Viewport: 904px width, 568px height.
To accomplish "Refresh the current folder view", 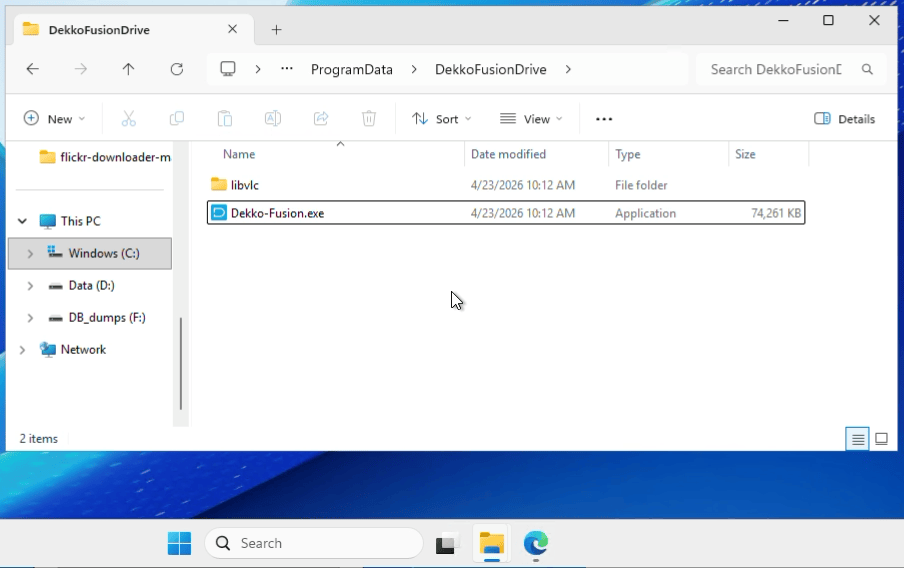I will [177, 69].
